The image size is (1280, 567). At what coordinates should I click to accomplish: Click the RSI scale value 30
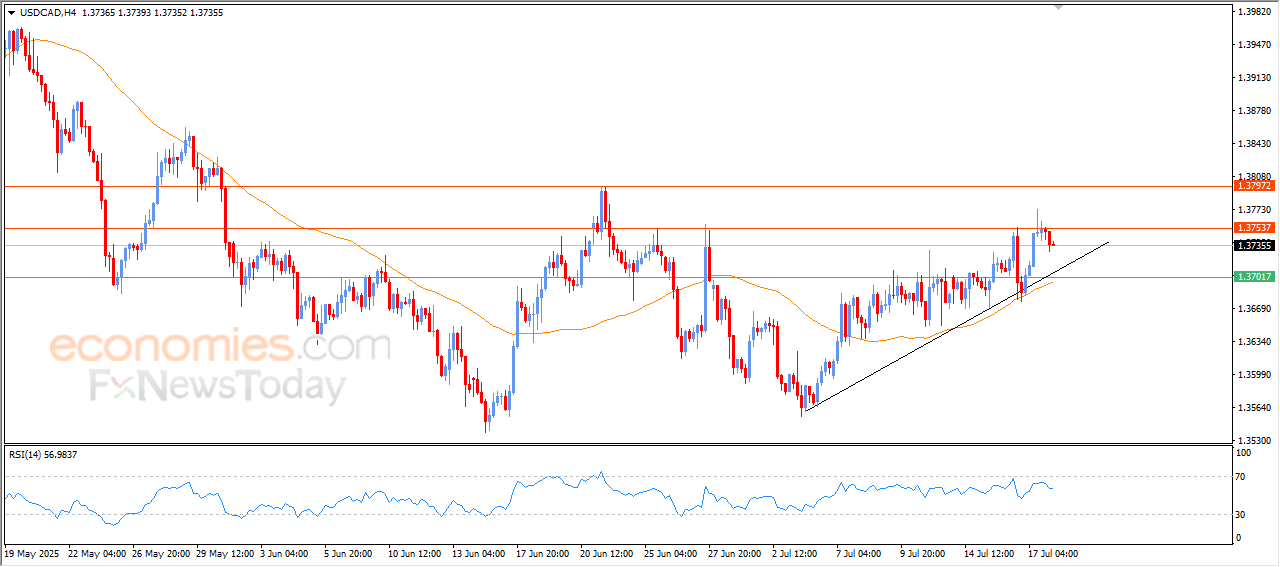[1242, 515]
